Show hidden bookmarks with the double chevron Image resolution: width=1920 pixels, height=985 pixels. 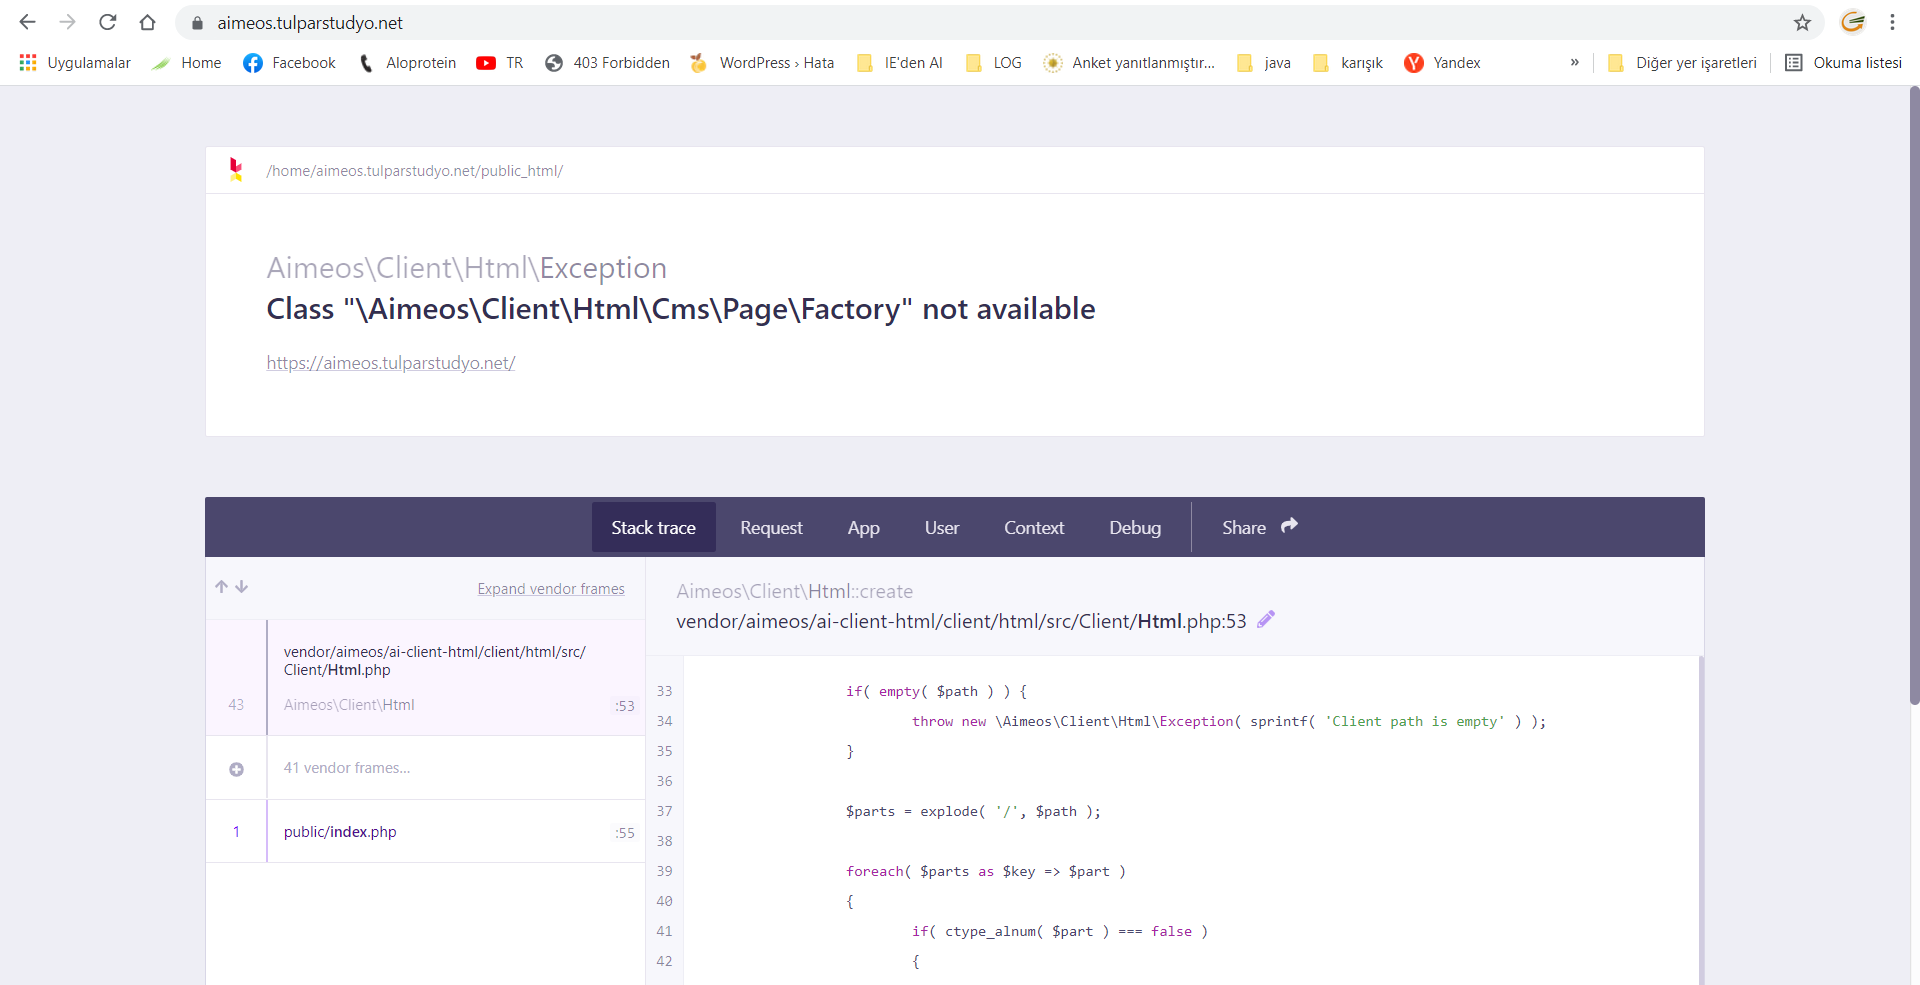click(x=1574, y=62)
